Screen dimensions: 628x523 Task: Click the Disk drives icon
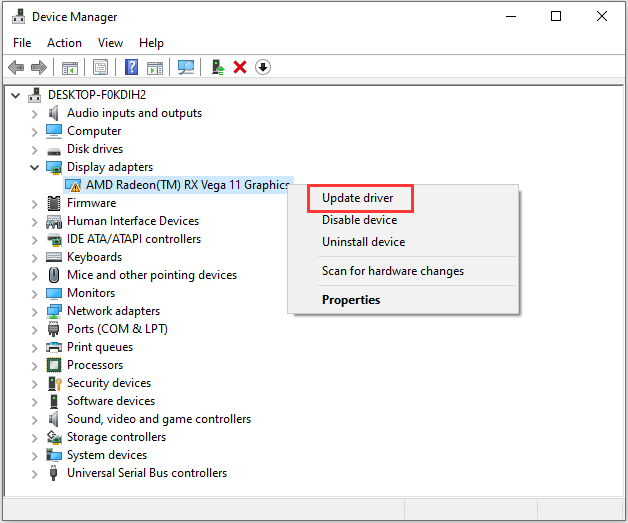coord(54,151)
